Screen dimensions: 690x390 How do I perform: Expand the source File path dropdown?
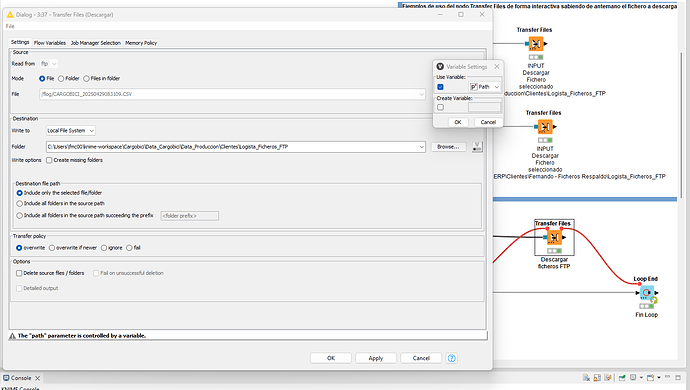421,94
